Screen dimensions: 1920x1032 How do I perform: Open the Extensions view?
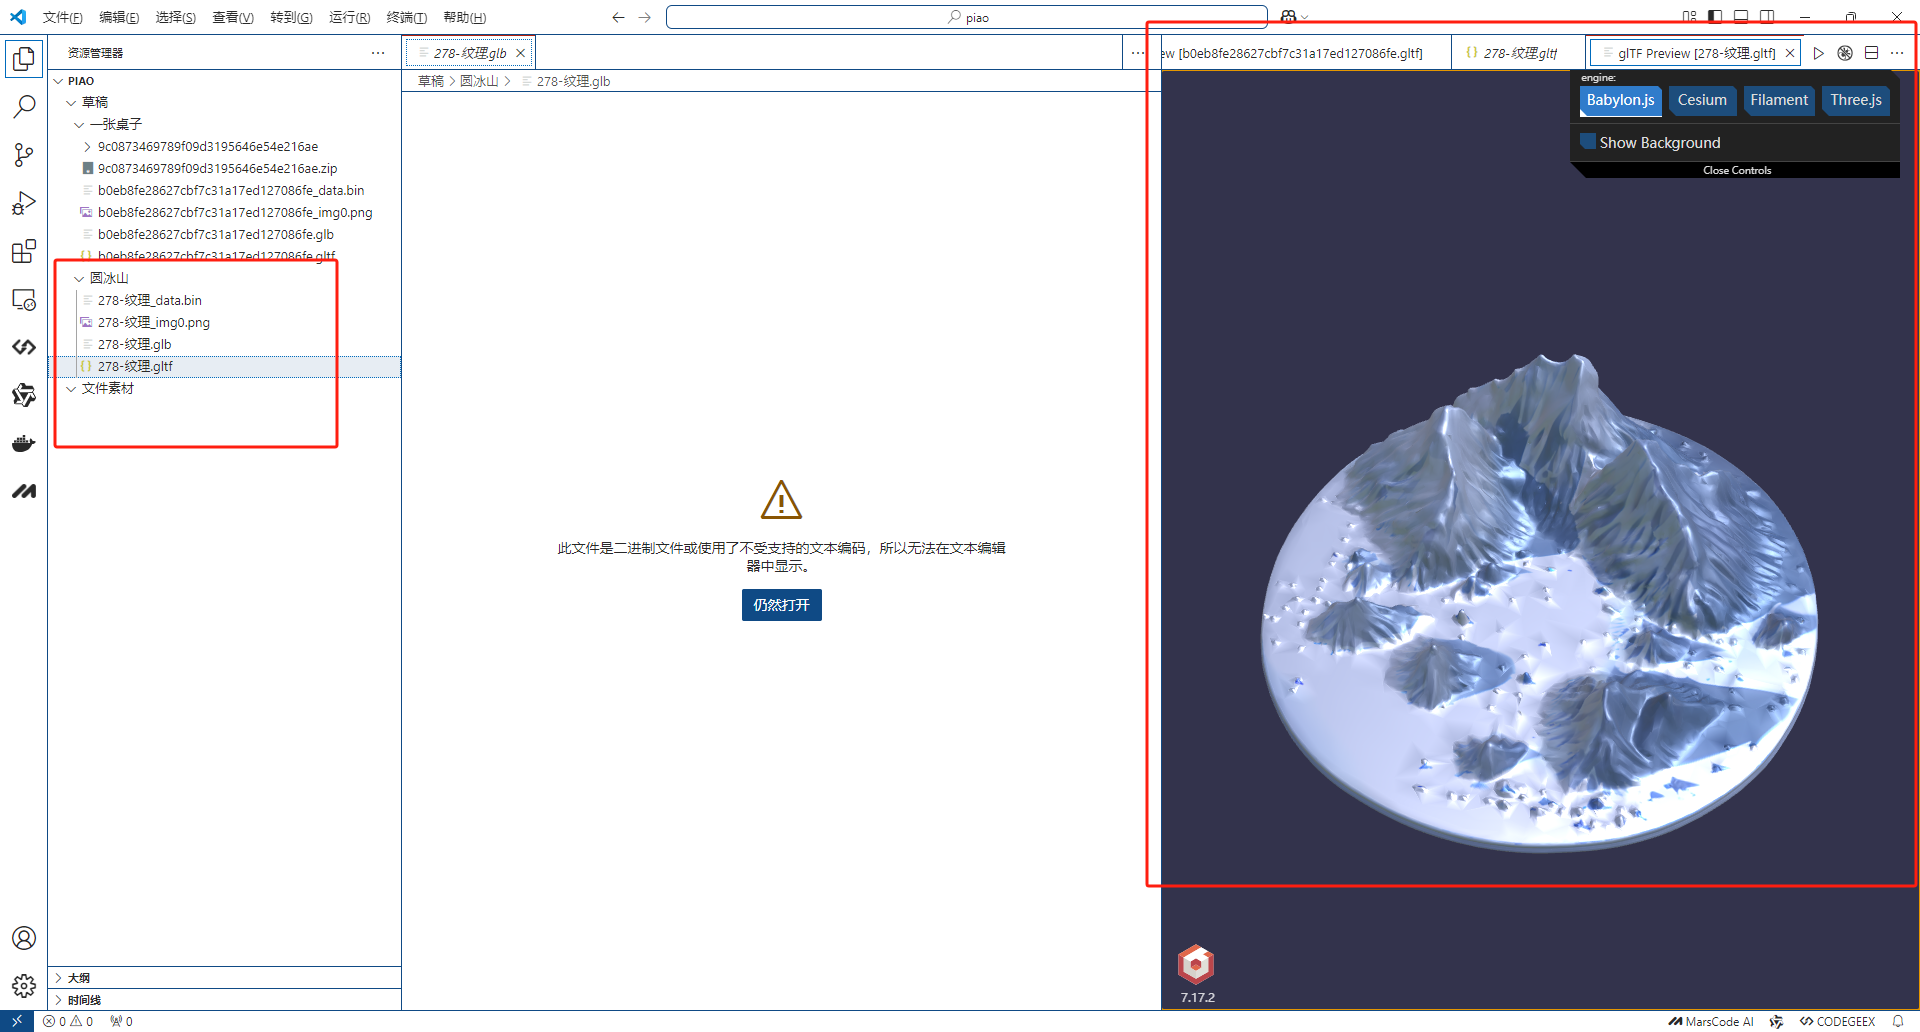(24, 251)
